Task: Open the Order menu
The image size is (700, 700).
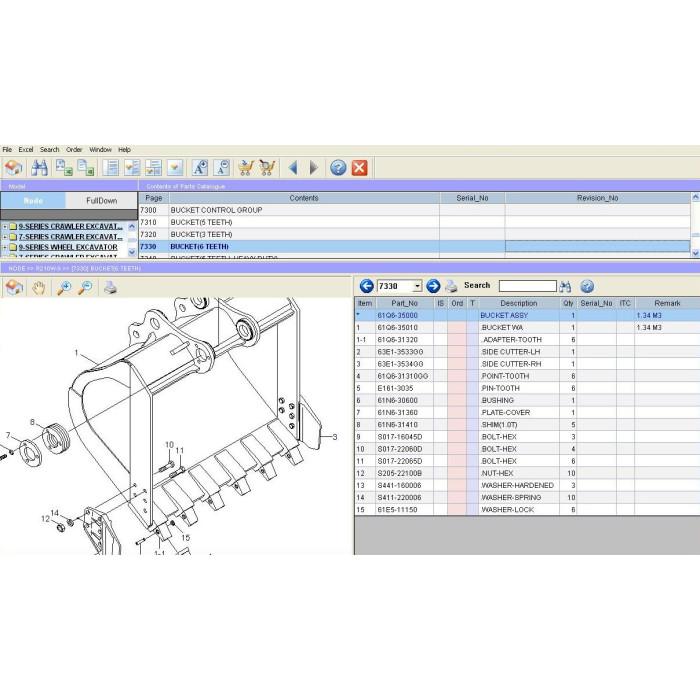Action: (x=74, y=150)
